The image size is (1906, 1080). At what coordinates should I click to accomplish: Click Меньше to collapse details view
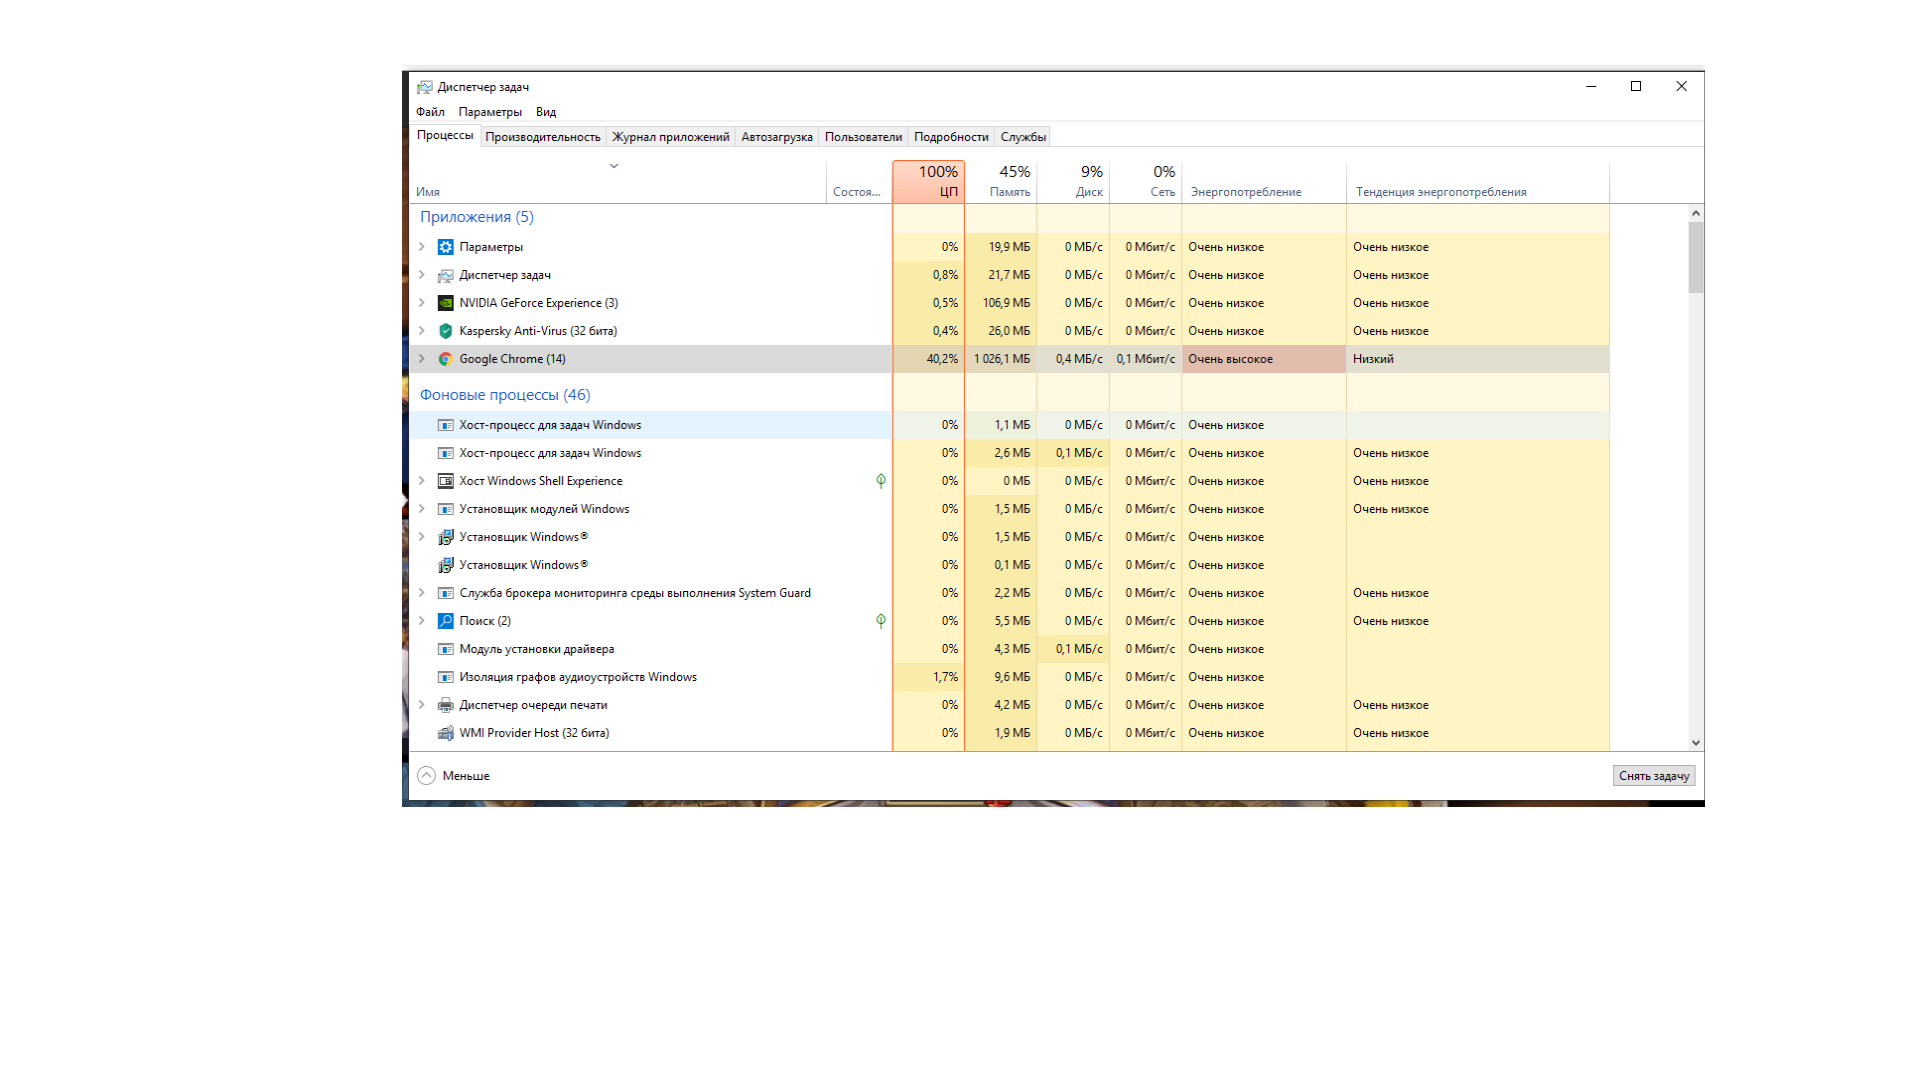click(x=454, y=776)
